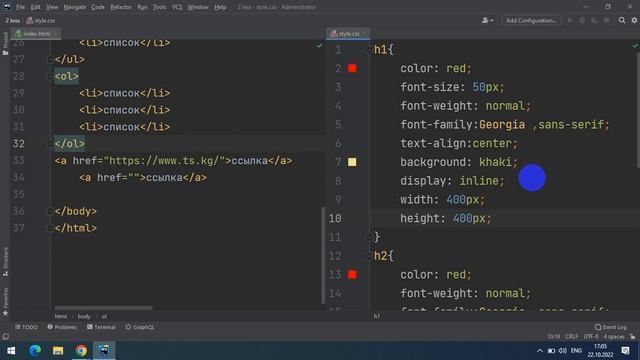Toggle read-only lock icon in status bar

click(x=632, y=337)
